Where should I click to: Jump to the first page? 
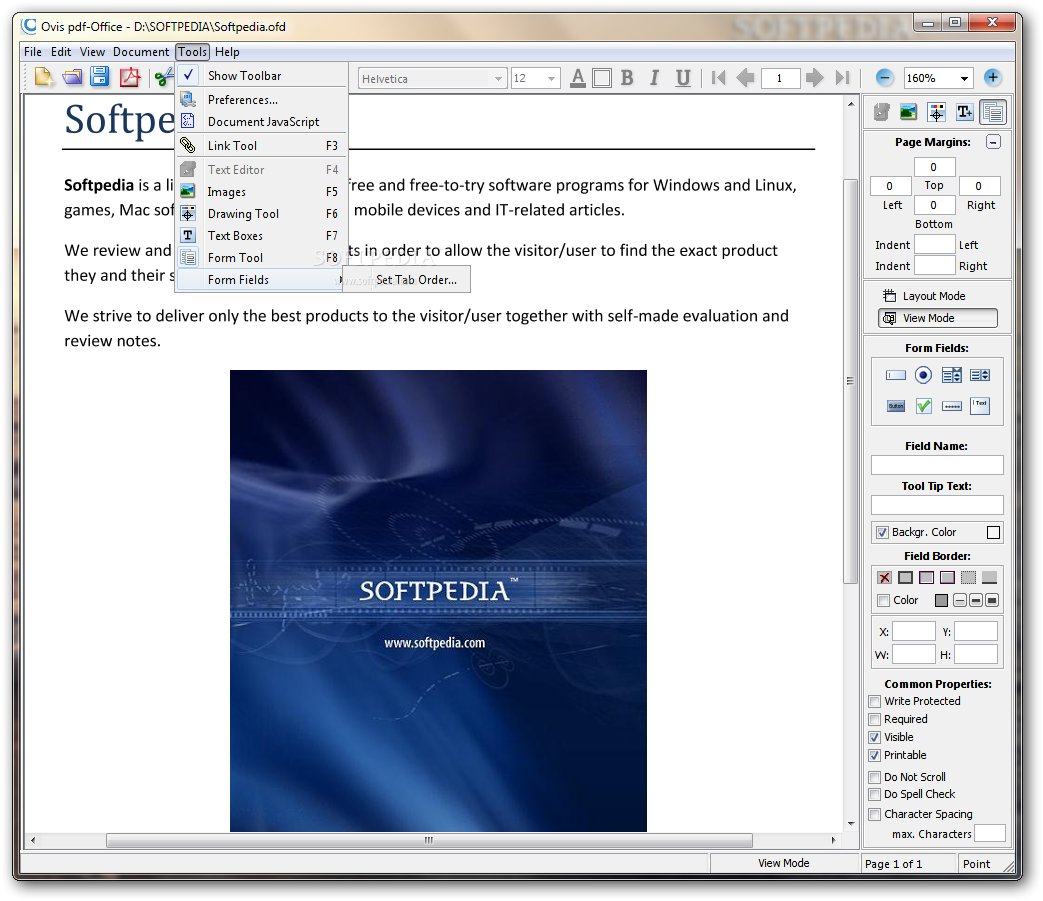point(718,78)
